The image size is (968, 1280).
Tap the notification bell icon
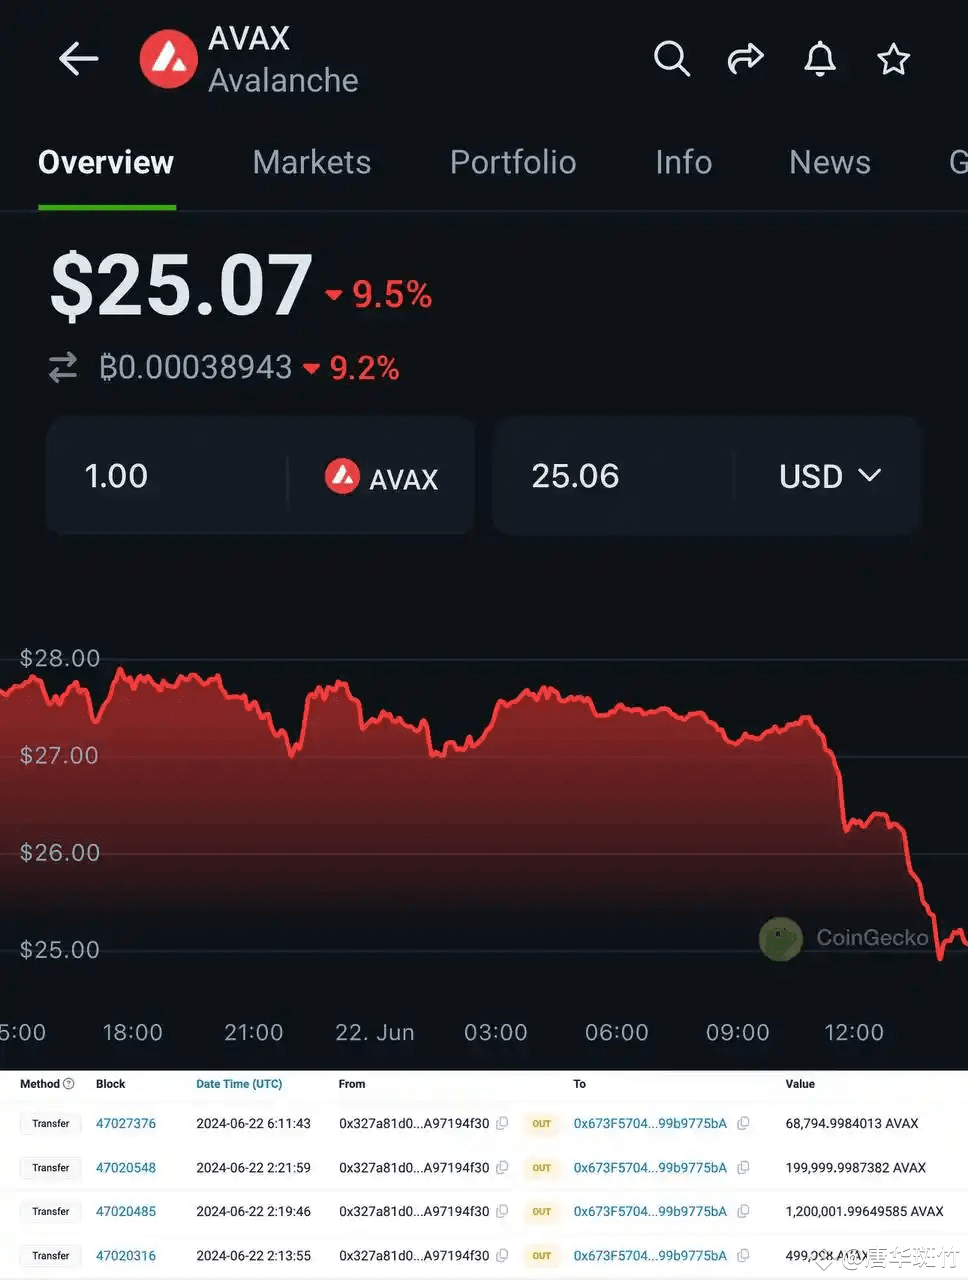(820, 59)
